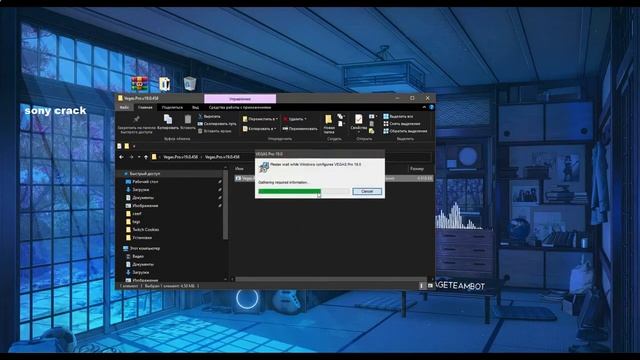This screenshot has height=360, width=640.
Task: Click the Вставить paste icon in the ribbon
Action: pos(187,119)
